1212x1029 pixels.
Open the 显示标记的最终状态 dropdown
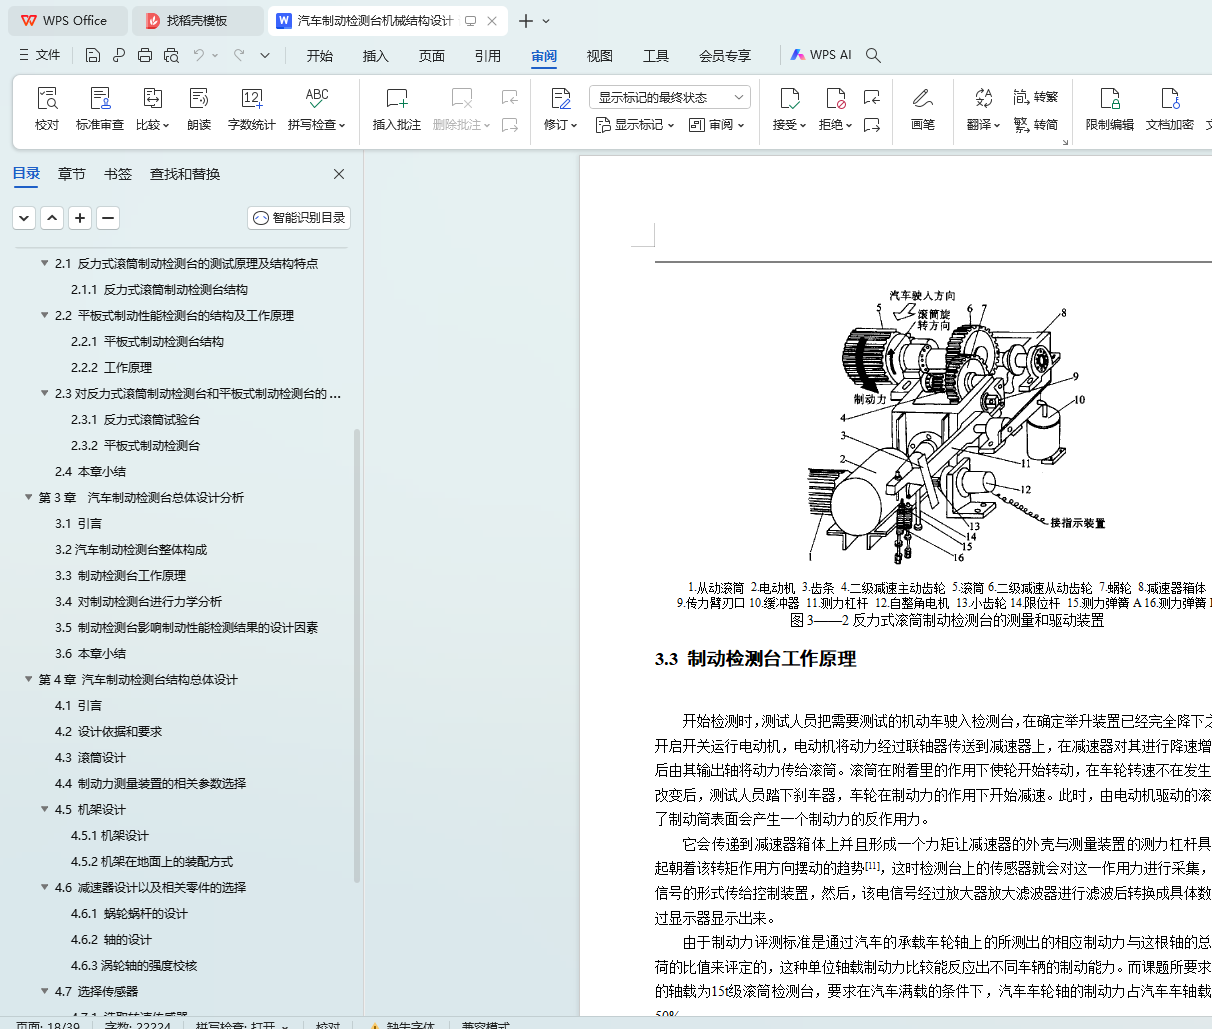(x=670, y=97)
